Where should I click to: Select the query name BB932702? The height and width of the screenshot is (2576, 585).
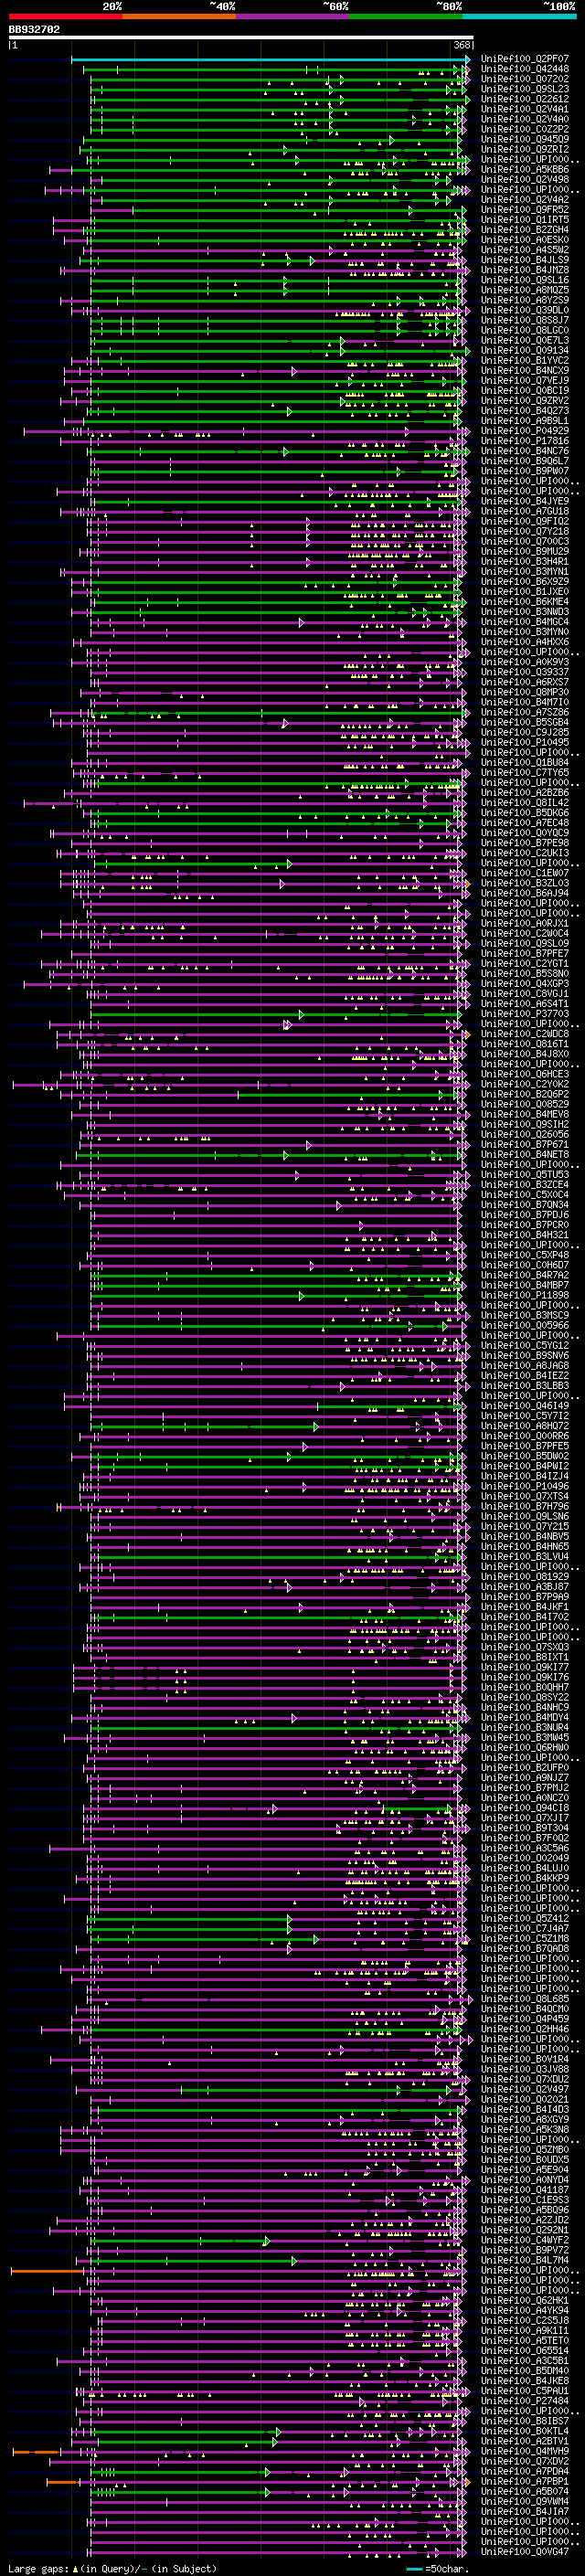pyautogui.click(x=34, y=30)
